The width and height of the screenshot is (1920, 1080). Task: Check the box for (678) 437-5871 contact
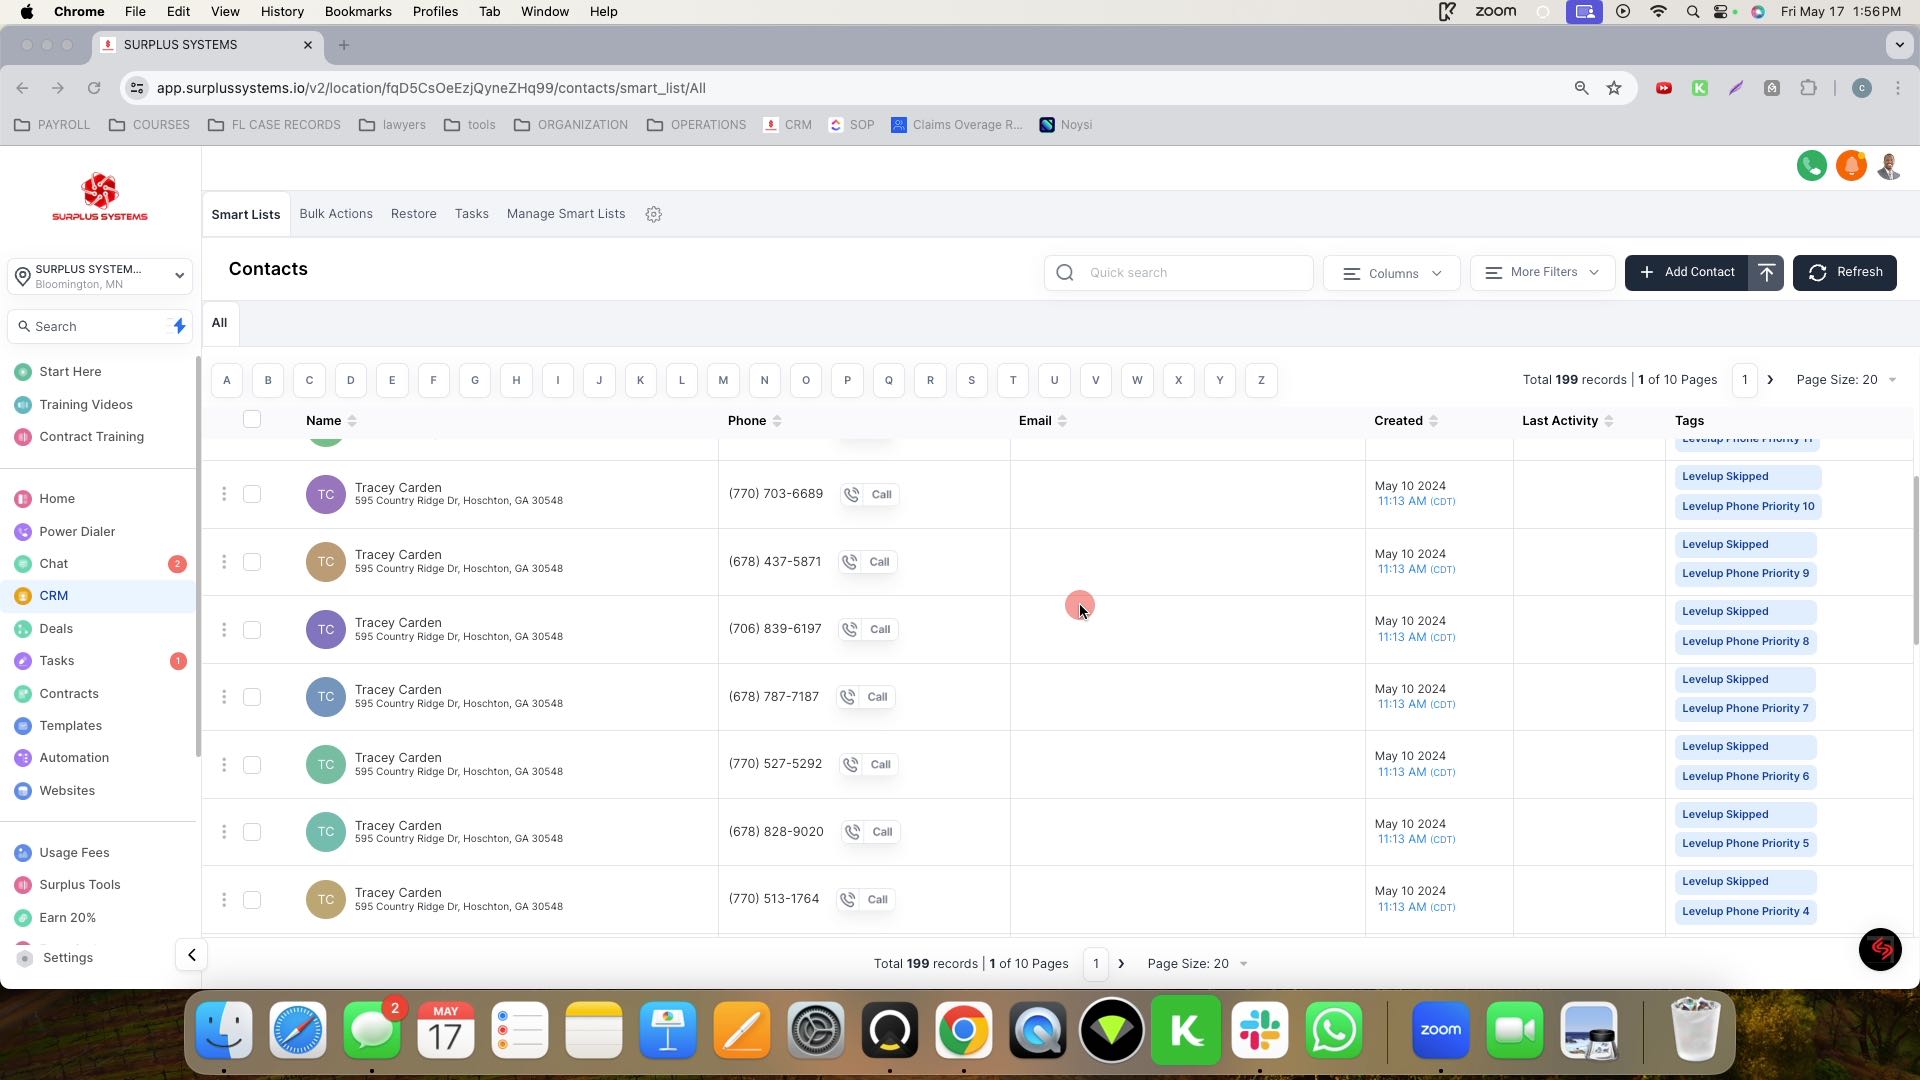(x=252, y=562)
